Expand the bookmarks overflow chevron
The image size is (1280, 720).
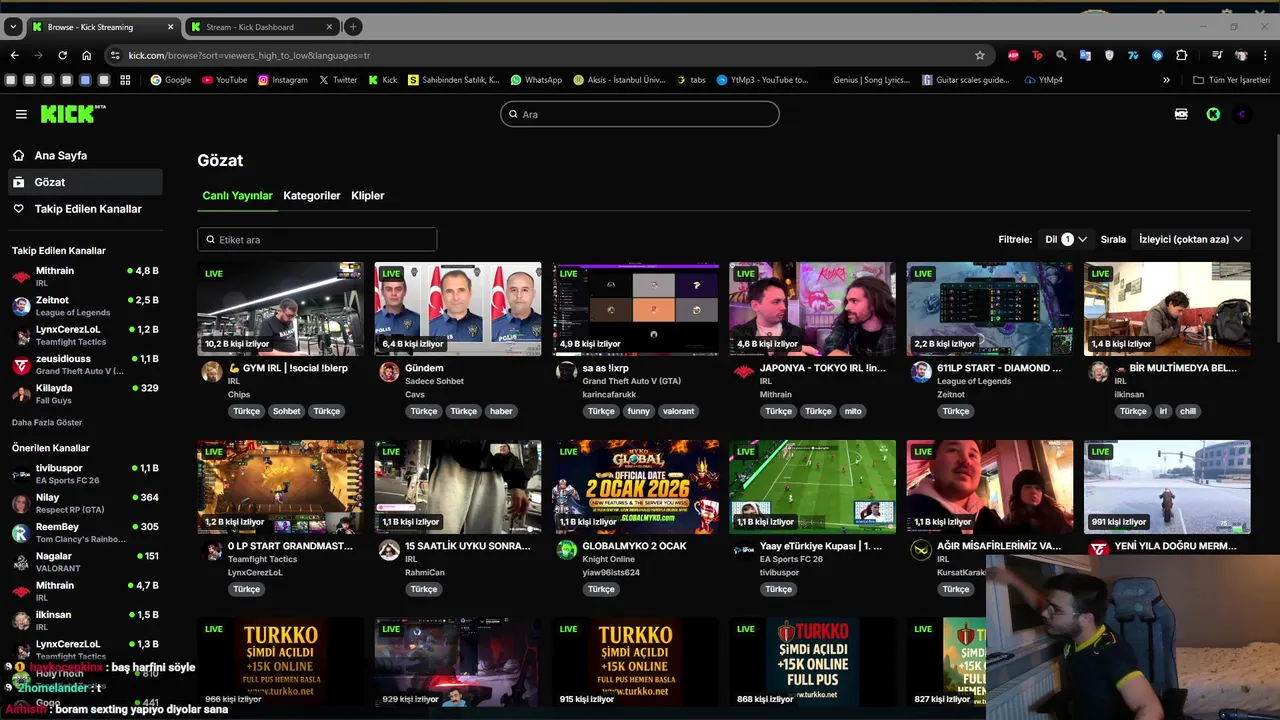1166,80
